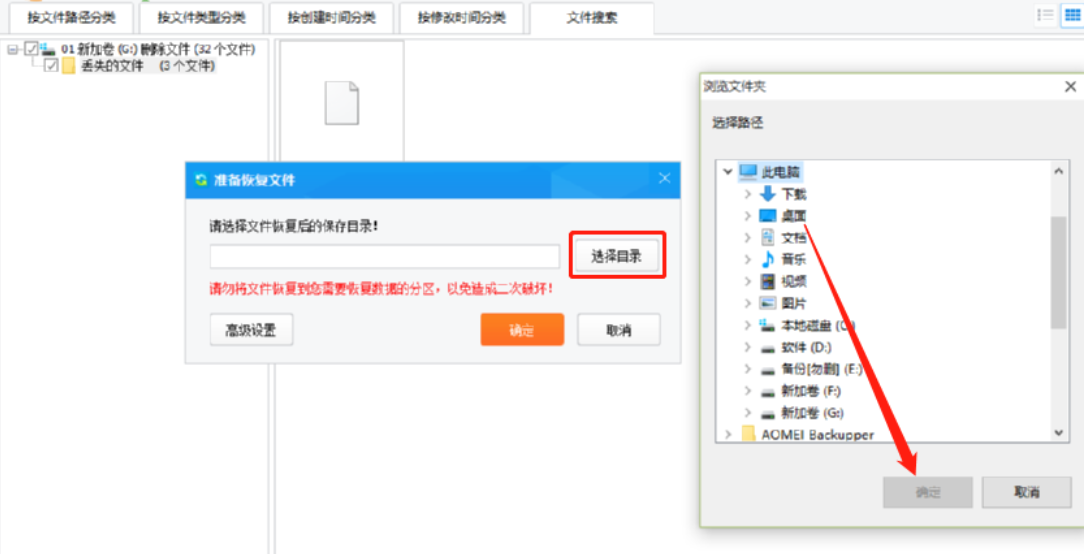This screenshot has height=554, width=1087.
Task: Click the 此电脑 computer icon
Action: [x=748, y=171]
